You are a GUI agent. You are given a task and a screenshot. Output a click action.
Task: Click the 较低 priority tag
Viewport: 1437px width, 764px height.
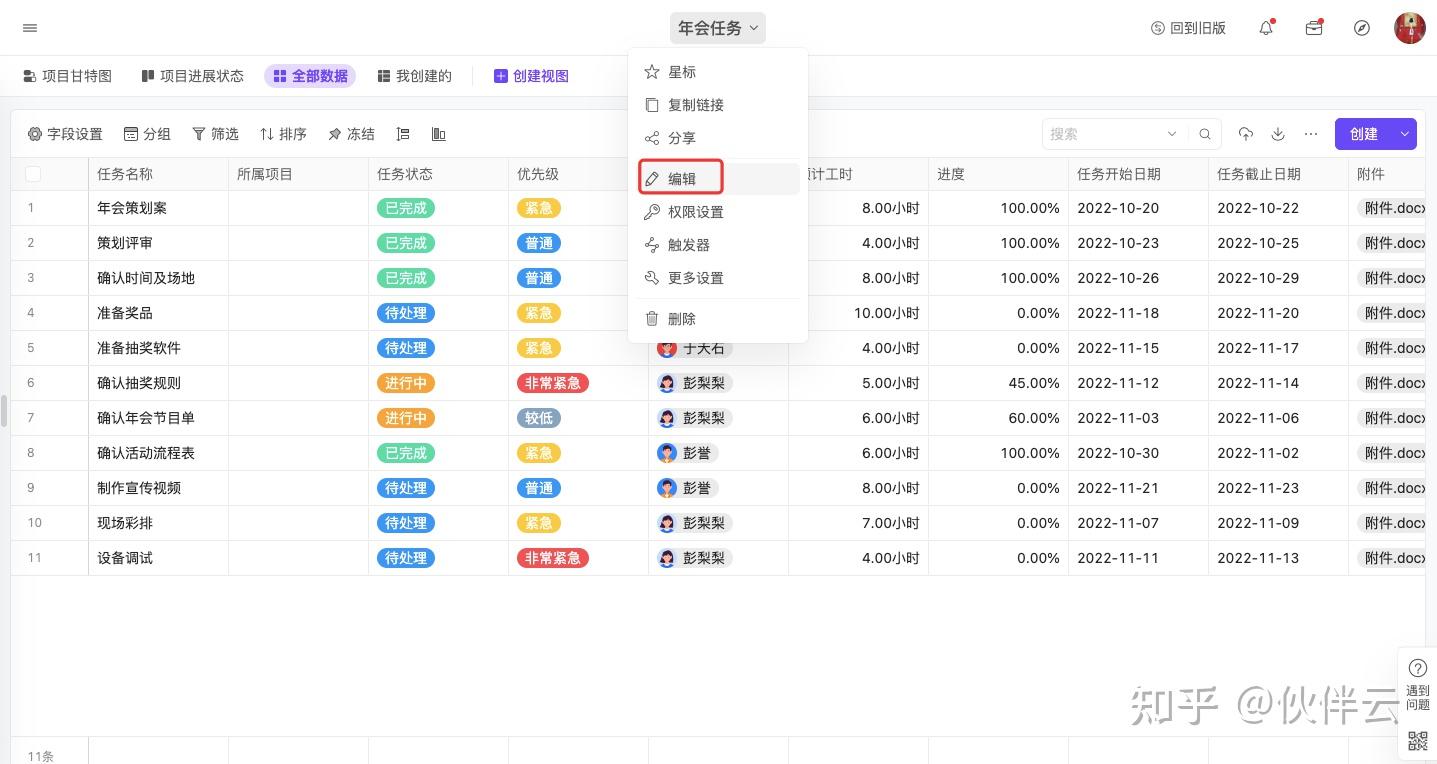click(539, 418)
